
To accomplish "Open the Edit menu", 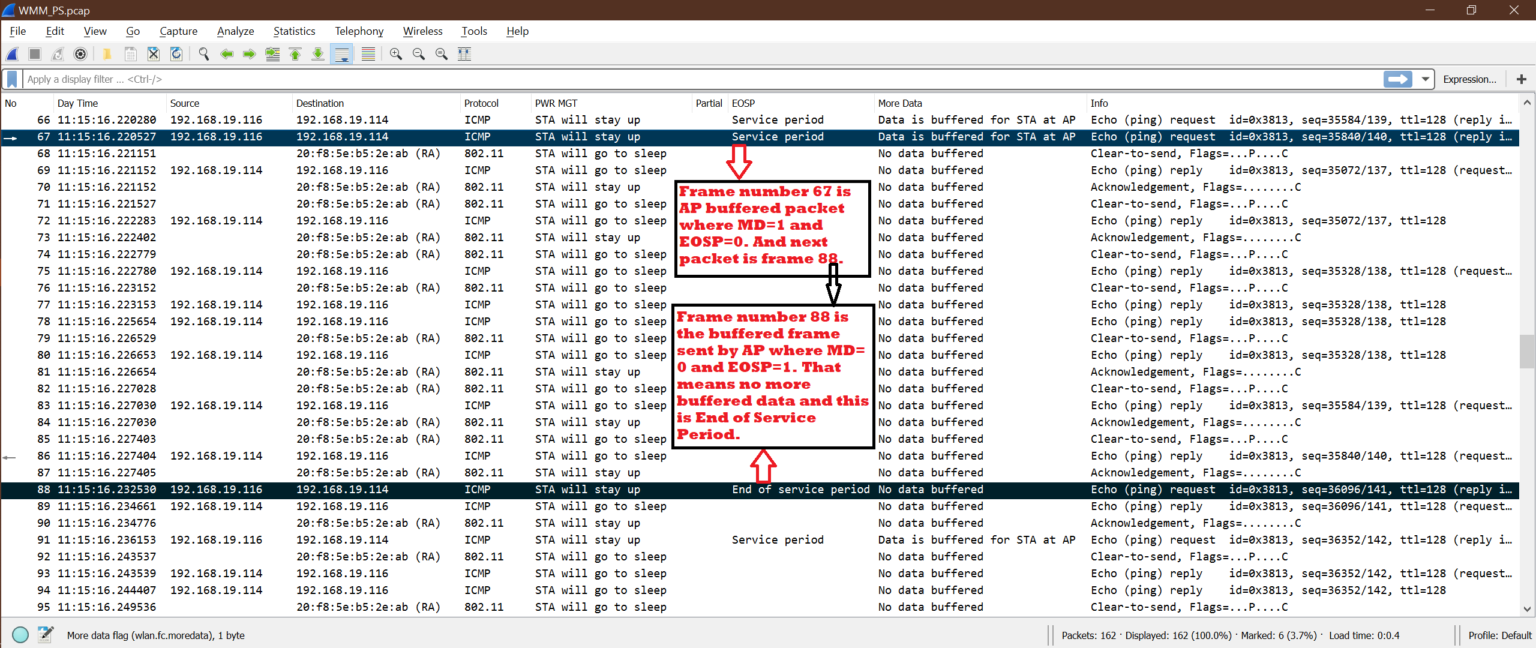I will click(55, 31).
